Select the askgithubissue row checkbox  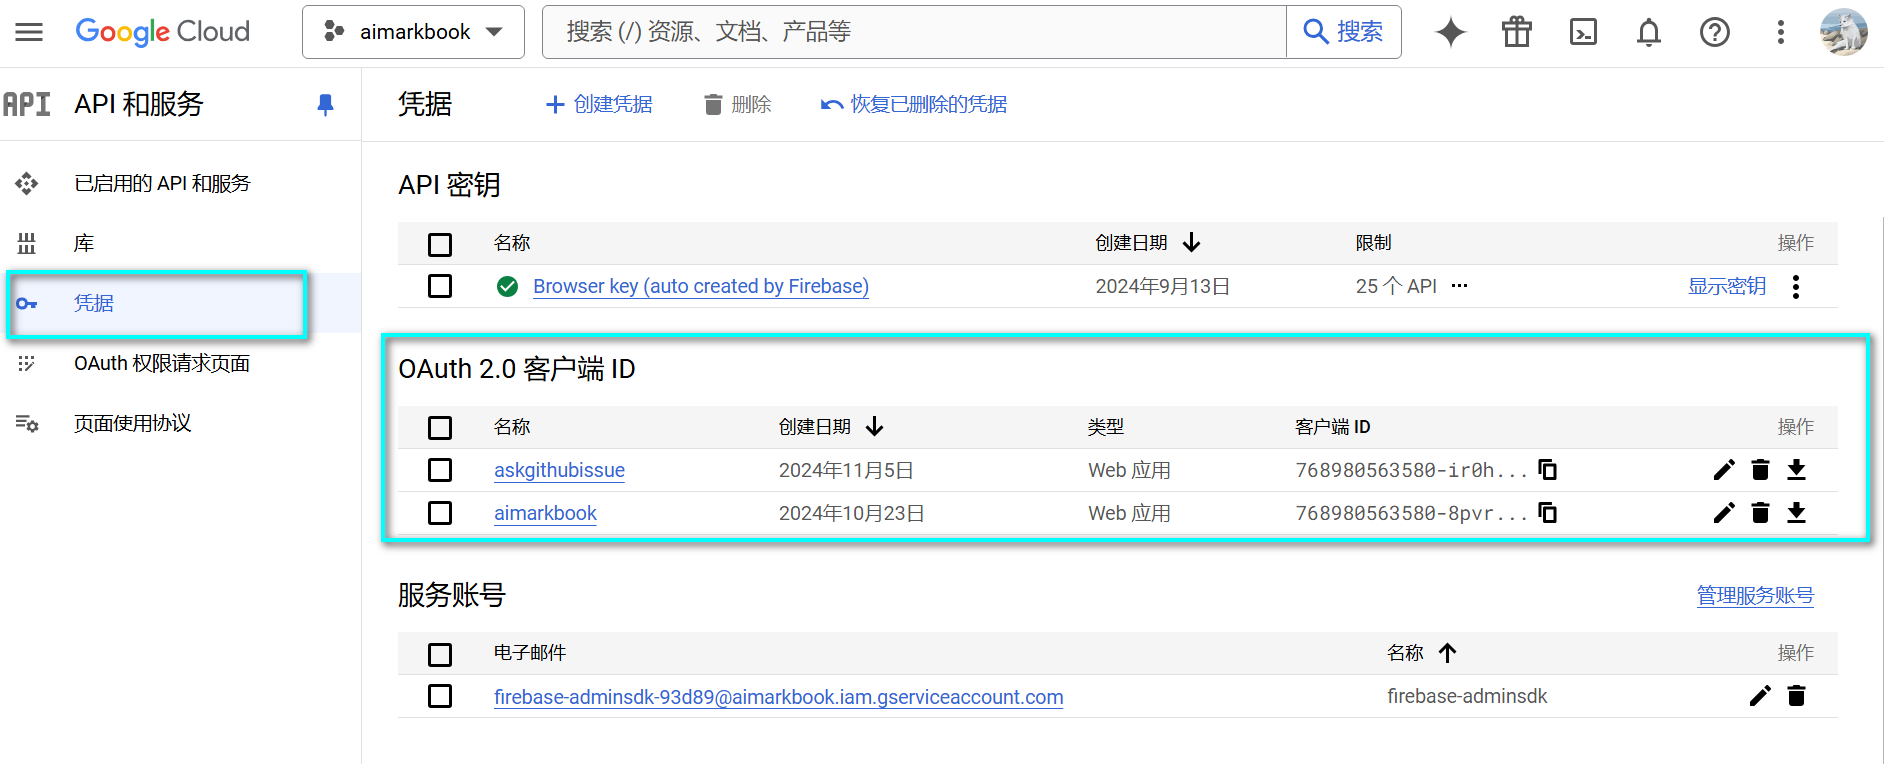[440, 470]
